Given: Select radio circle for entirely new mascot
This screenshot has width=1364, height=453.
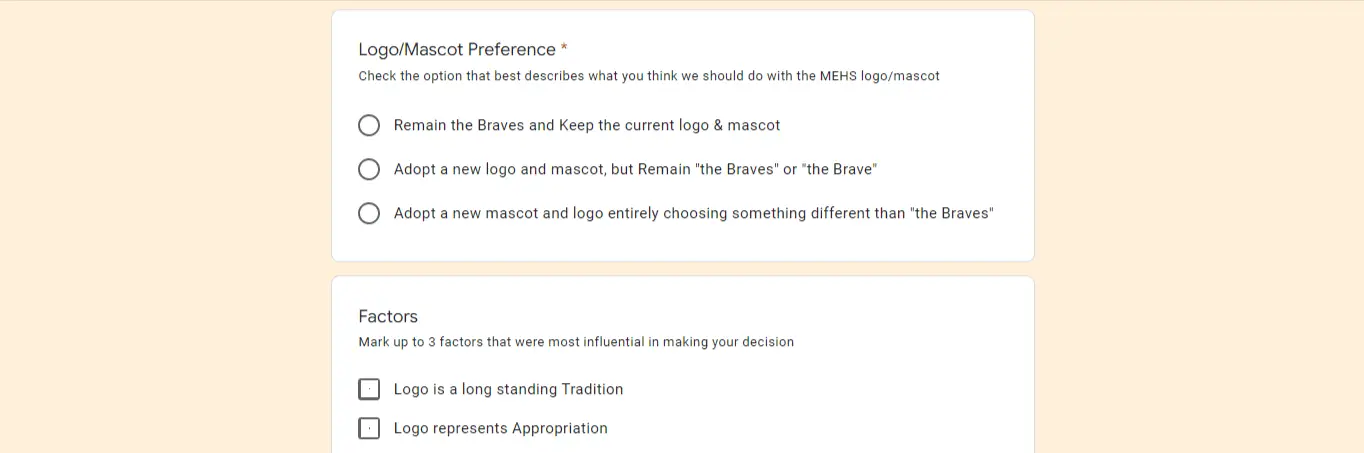Looking at the screenshot, I should coord(369,213).
